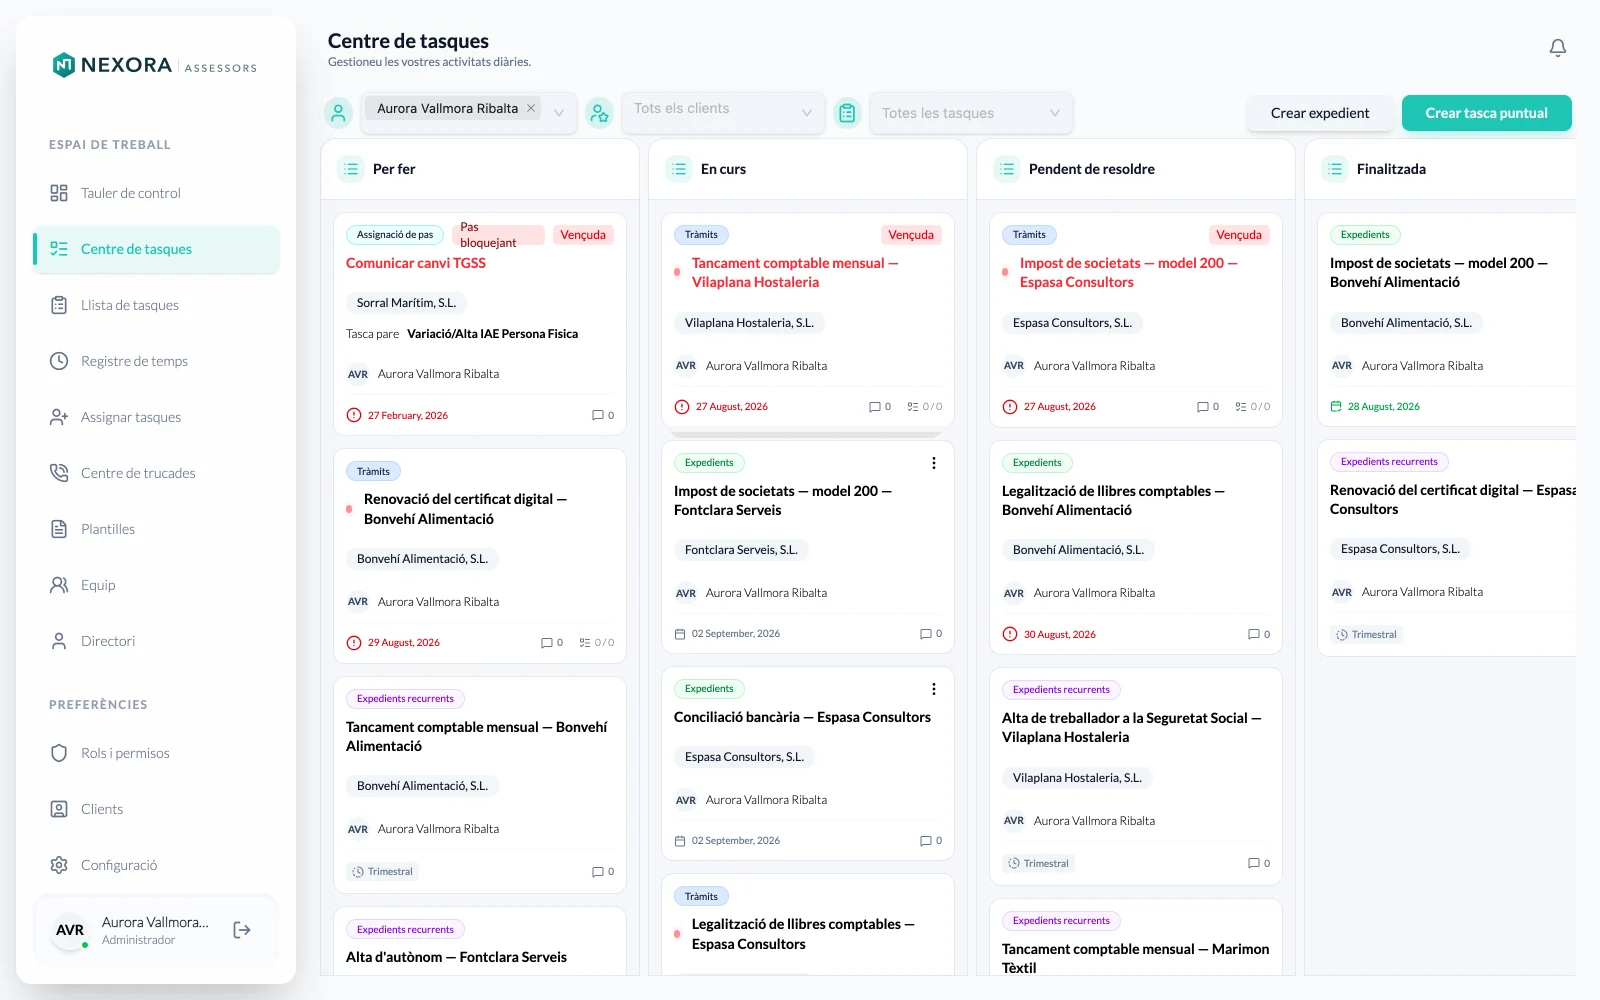Remove Aurora Vallmora Ribalta filter chip
1600x1000 pixels.
click(x=531, y=108)
